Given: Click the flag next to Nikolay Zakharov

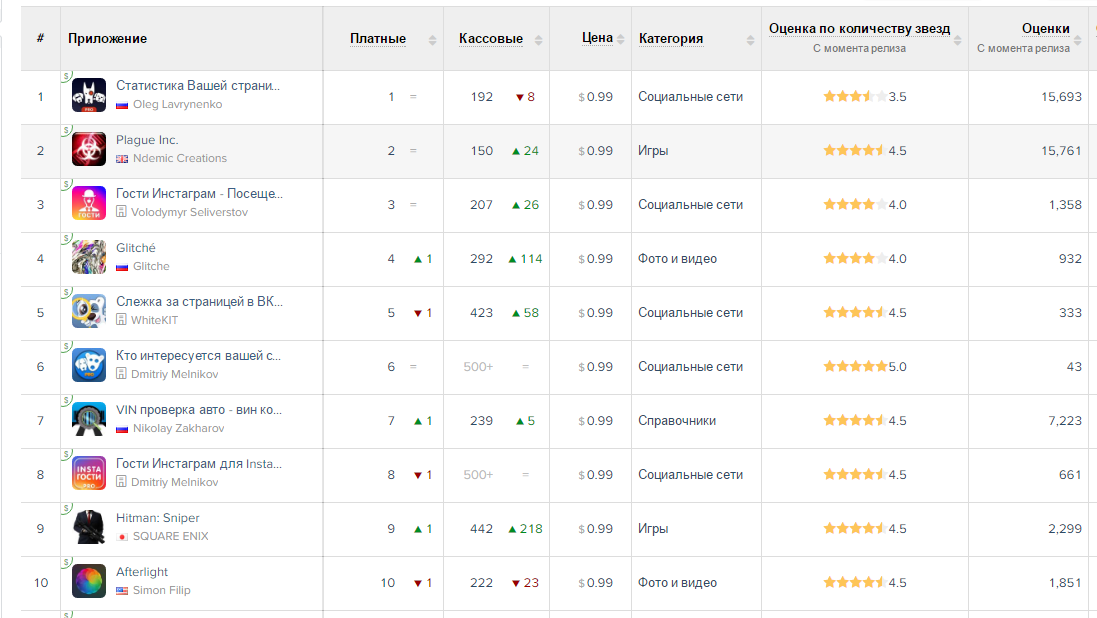Looking at the screenshot, I should click(122, 429).
